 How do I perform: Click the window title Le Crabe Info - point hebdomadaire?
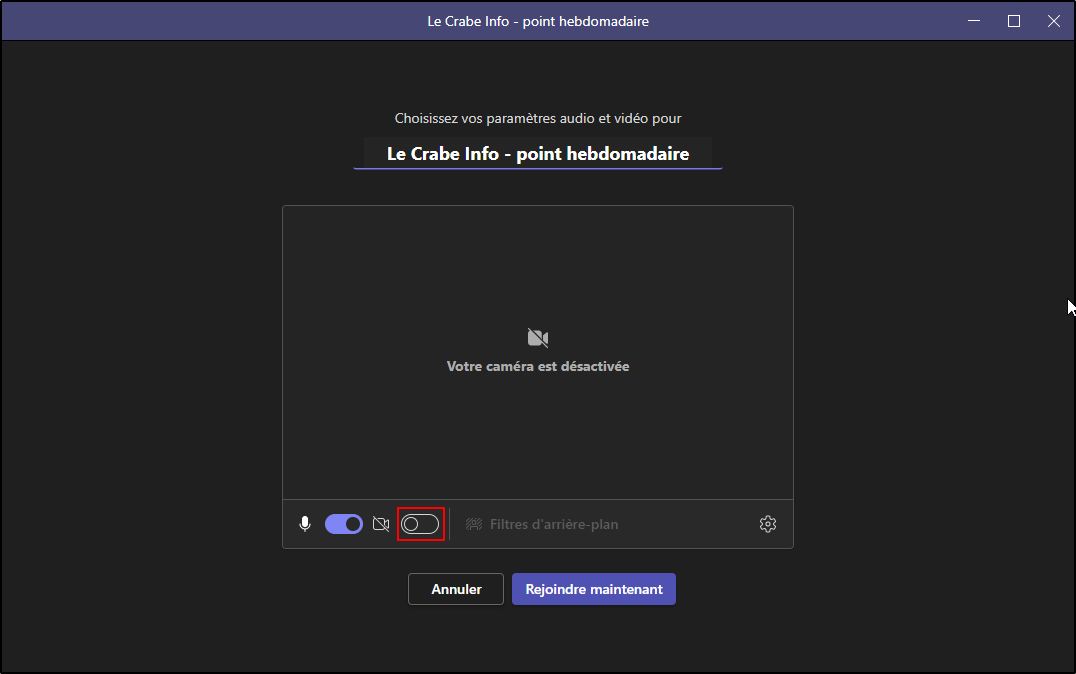538,21
